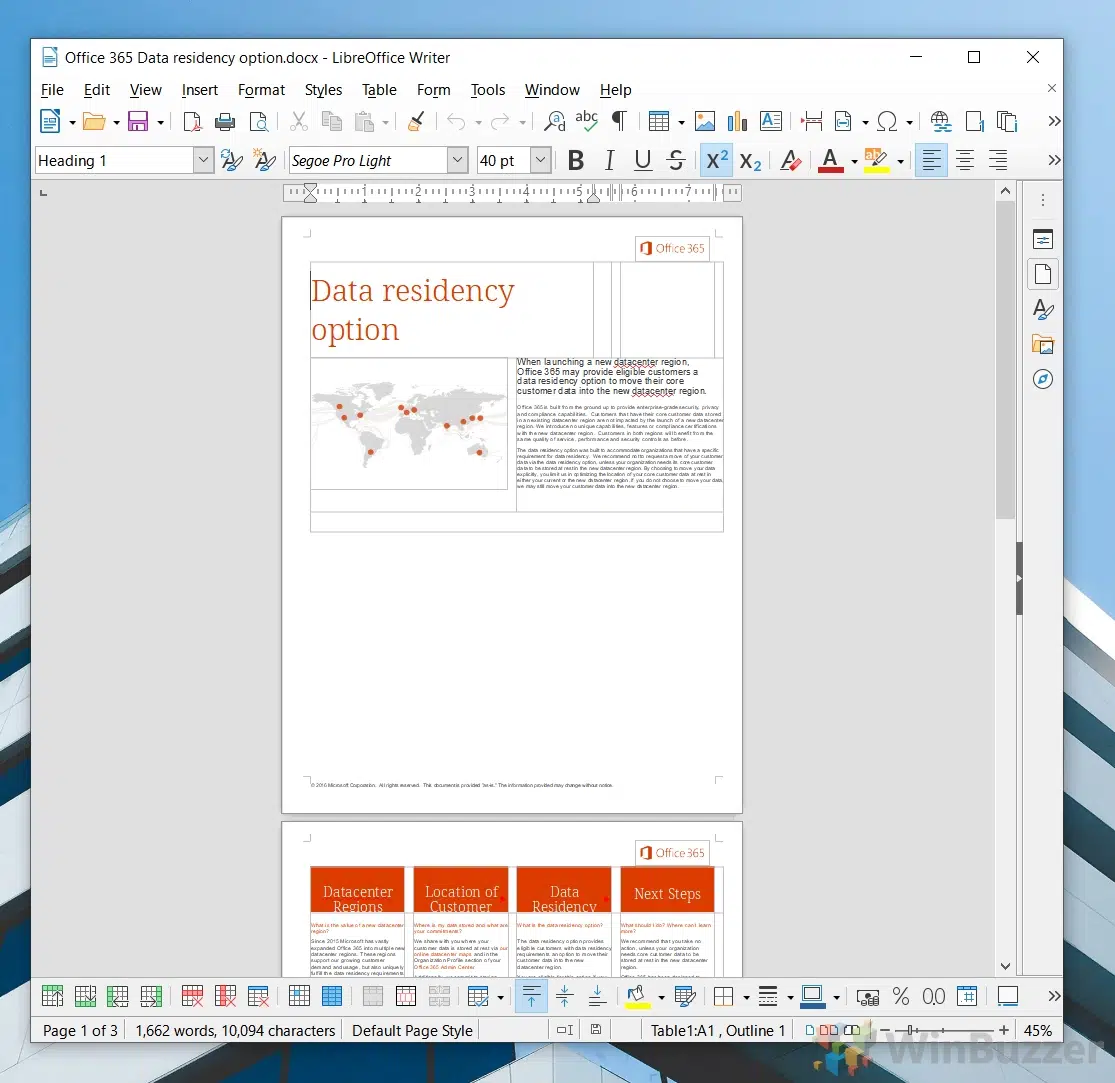Viewport: 1115px width, 1083px height.
Task: Toggle formatting marks (pilcrow icon)
Action: point(620,122)
